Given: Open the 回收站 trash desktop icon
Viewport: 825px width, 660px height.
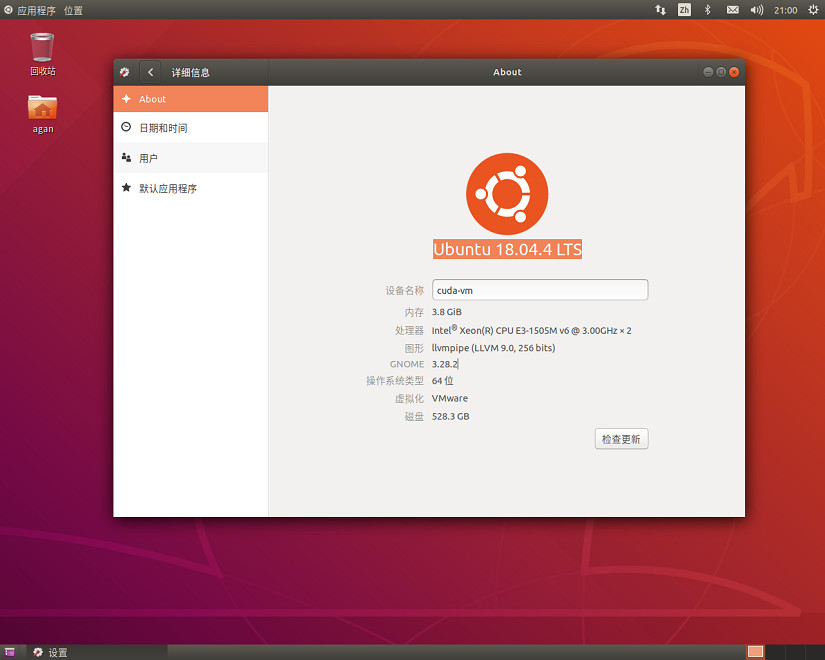Looking at the screenshot, I should click(x=42, y=54).
